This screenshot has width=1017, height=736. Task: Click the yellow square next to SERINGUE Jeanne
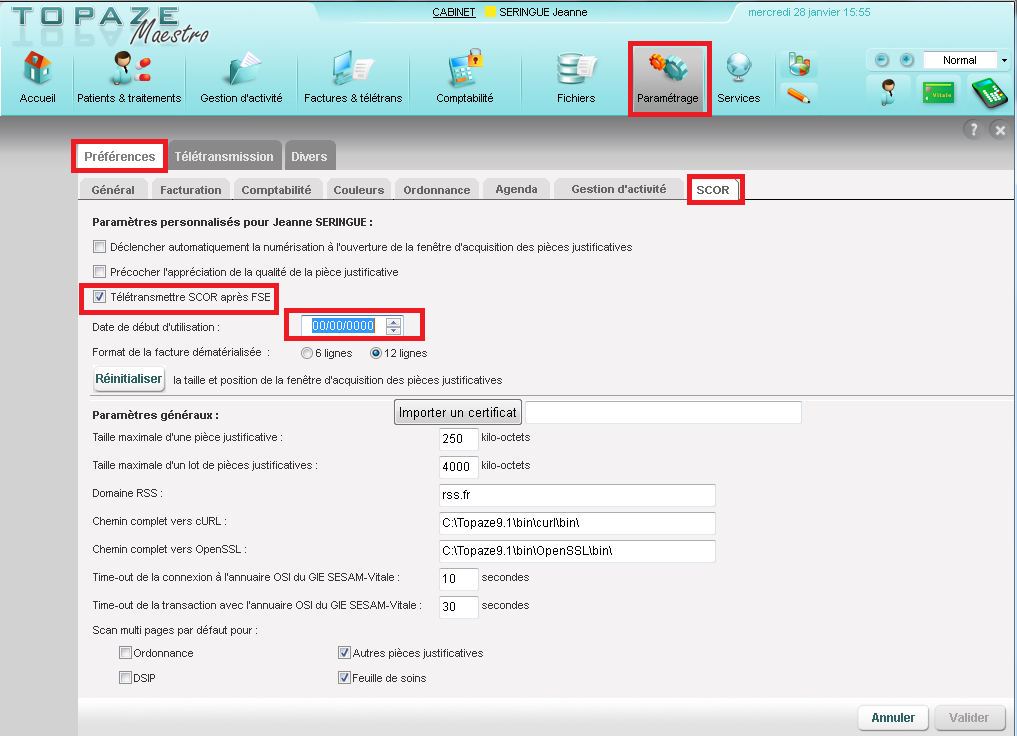(x=490, y=12)
